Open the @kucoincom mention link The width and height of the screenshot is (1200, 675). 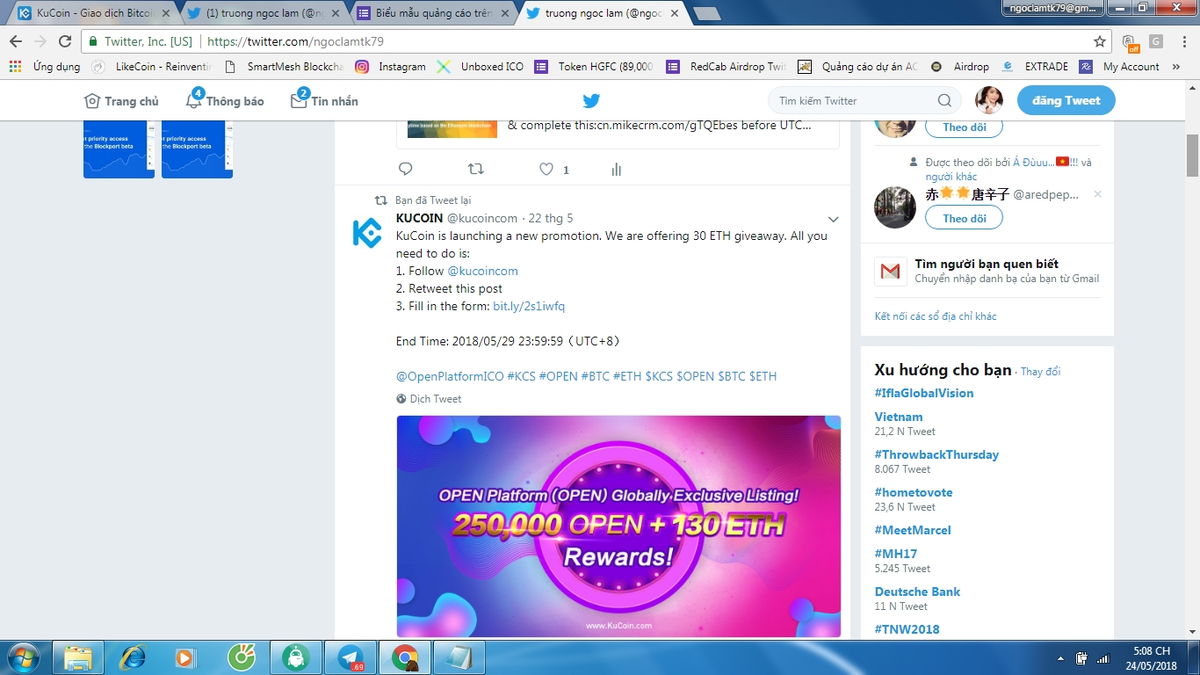(x=482, y=271)
